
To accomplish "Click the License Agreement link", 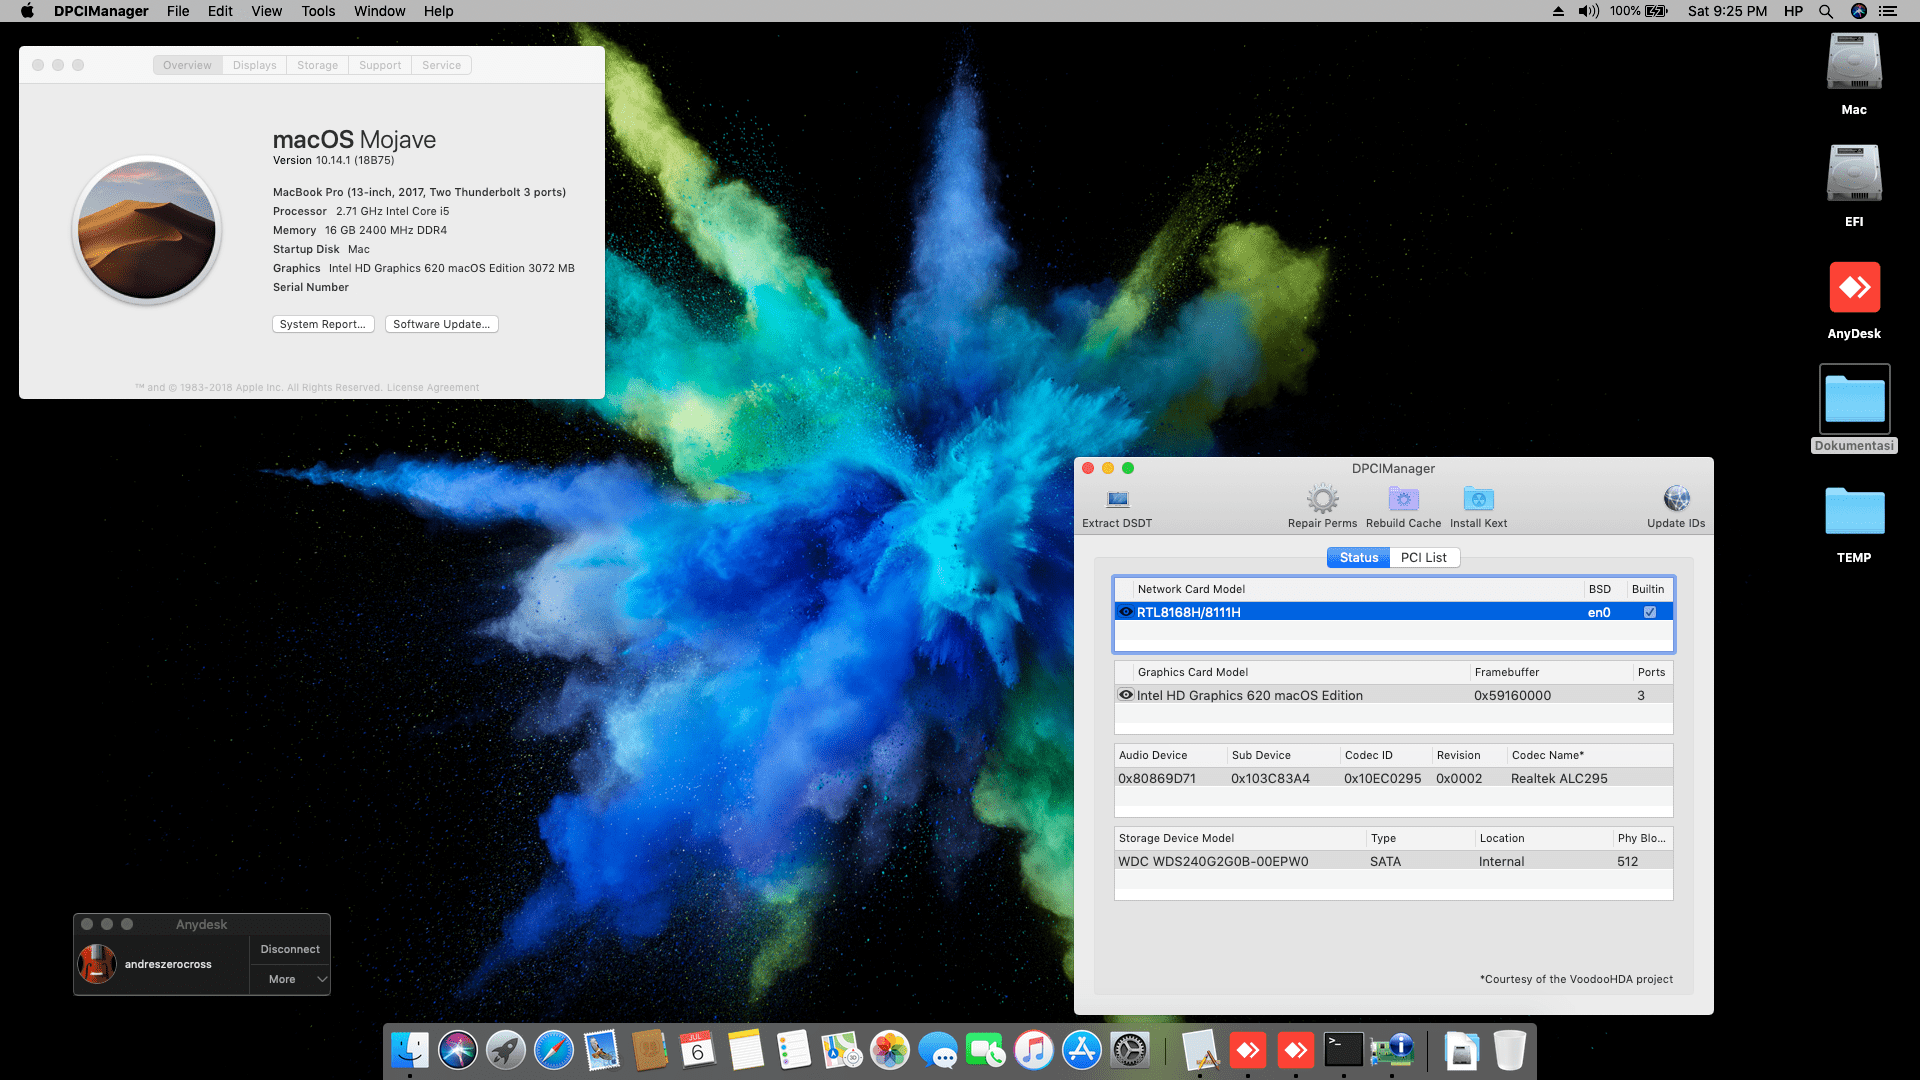I will pyautogui.click(x=433, y=388).
